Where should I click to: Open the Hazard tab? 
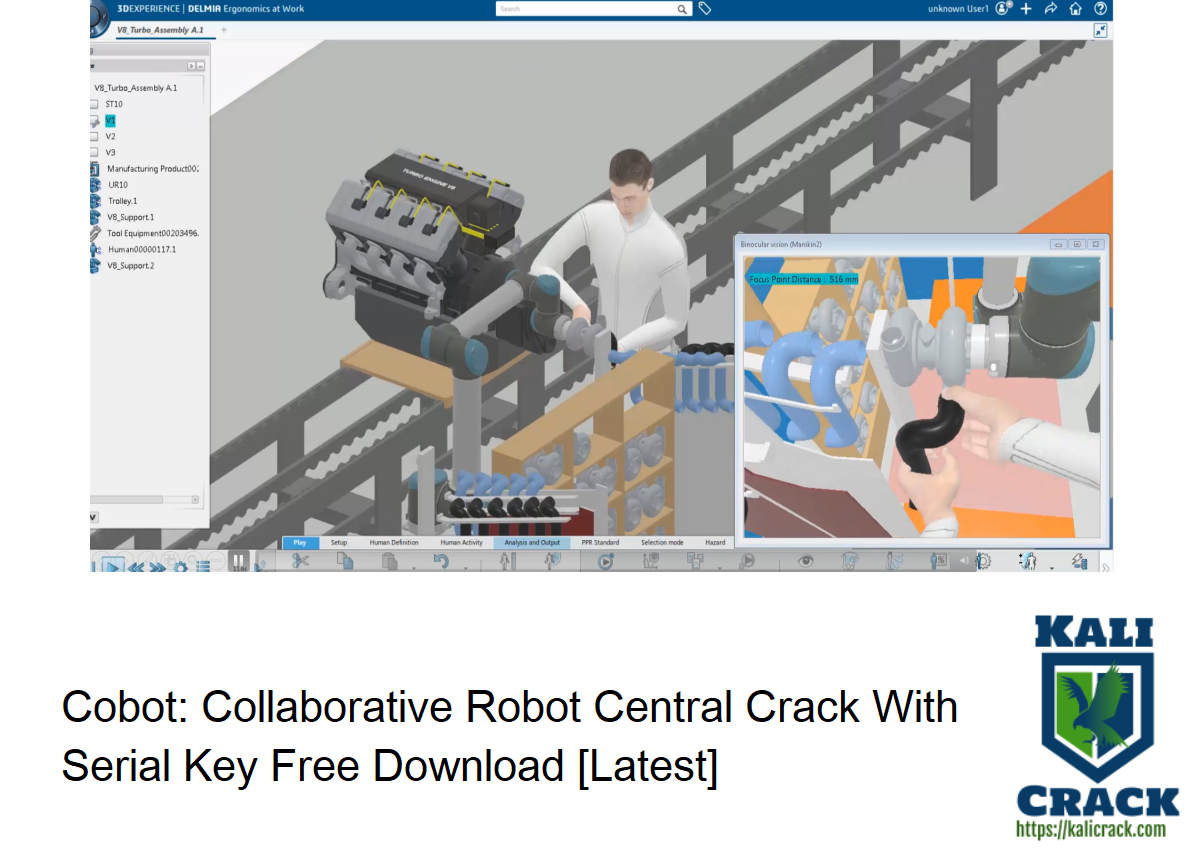pos(715,543)
